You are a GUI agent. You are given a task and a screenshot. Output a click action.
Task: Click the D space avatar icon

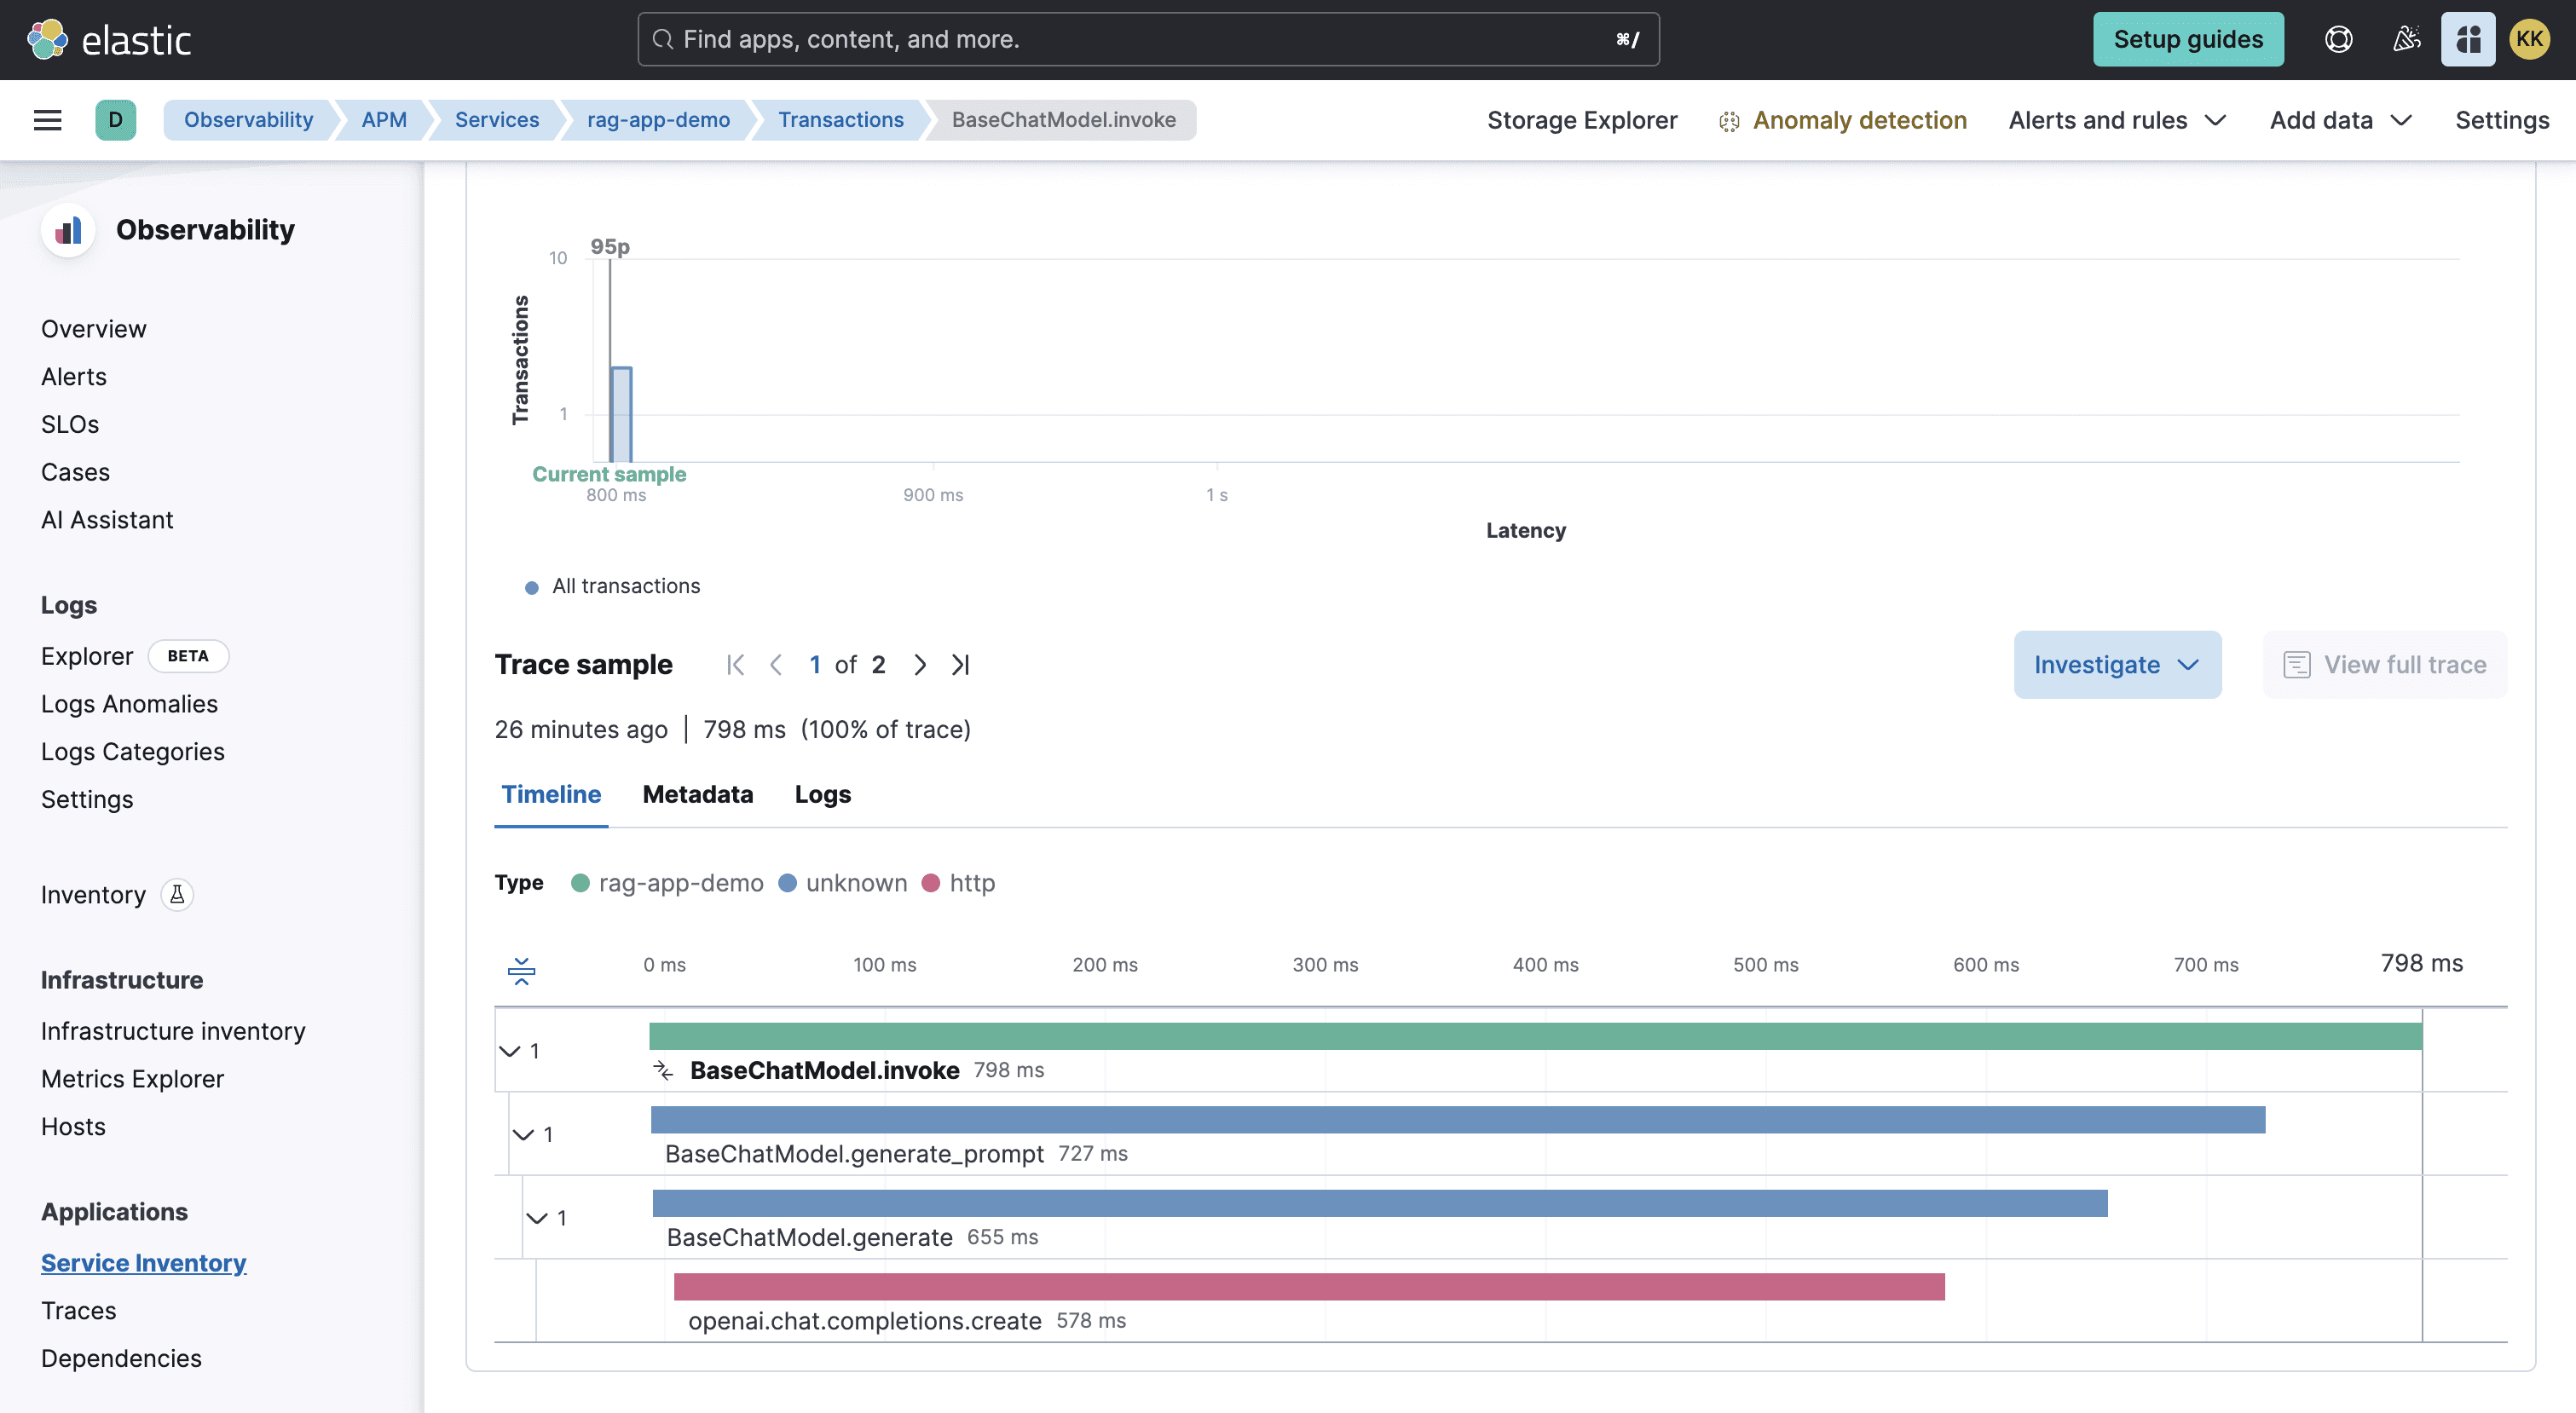(116, 119)
